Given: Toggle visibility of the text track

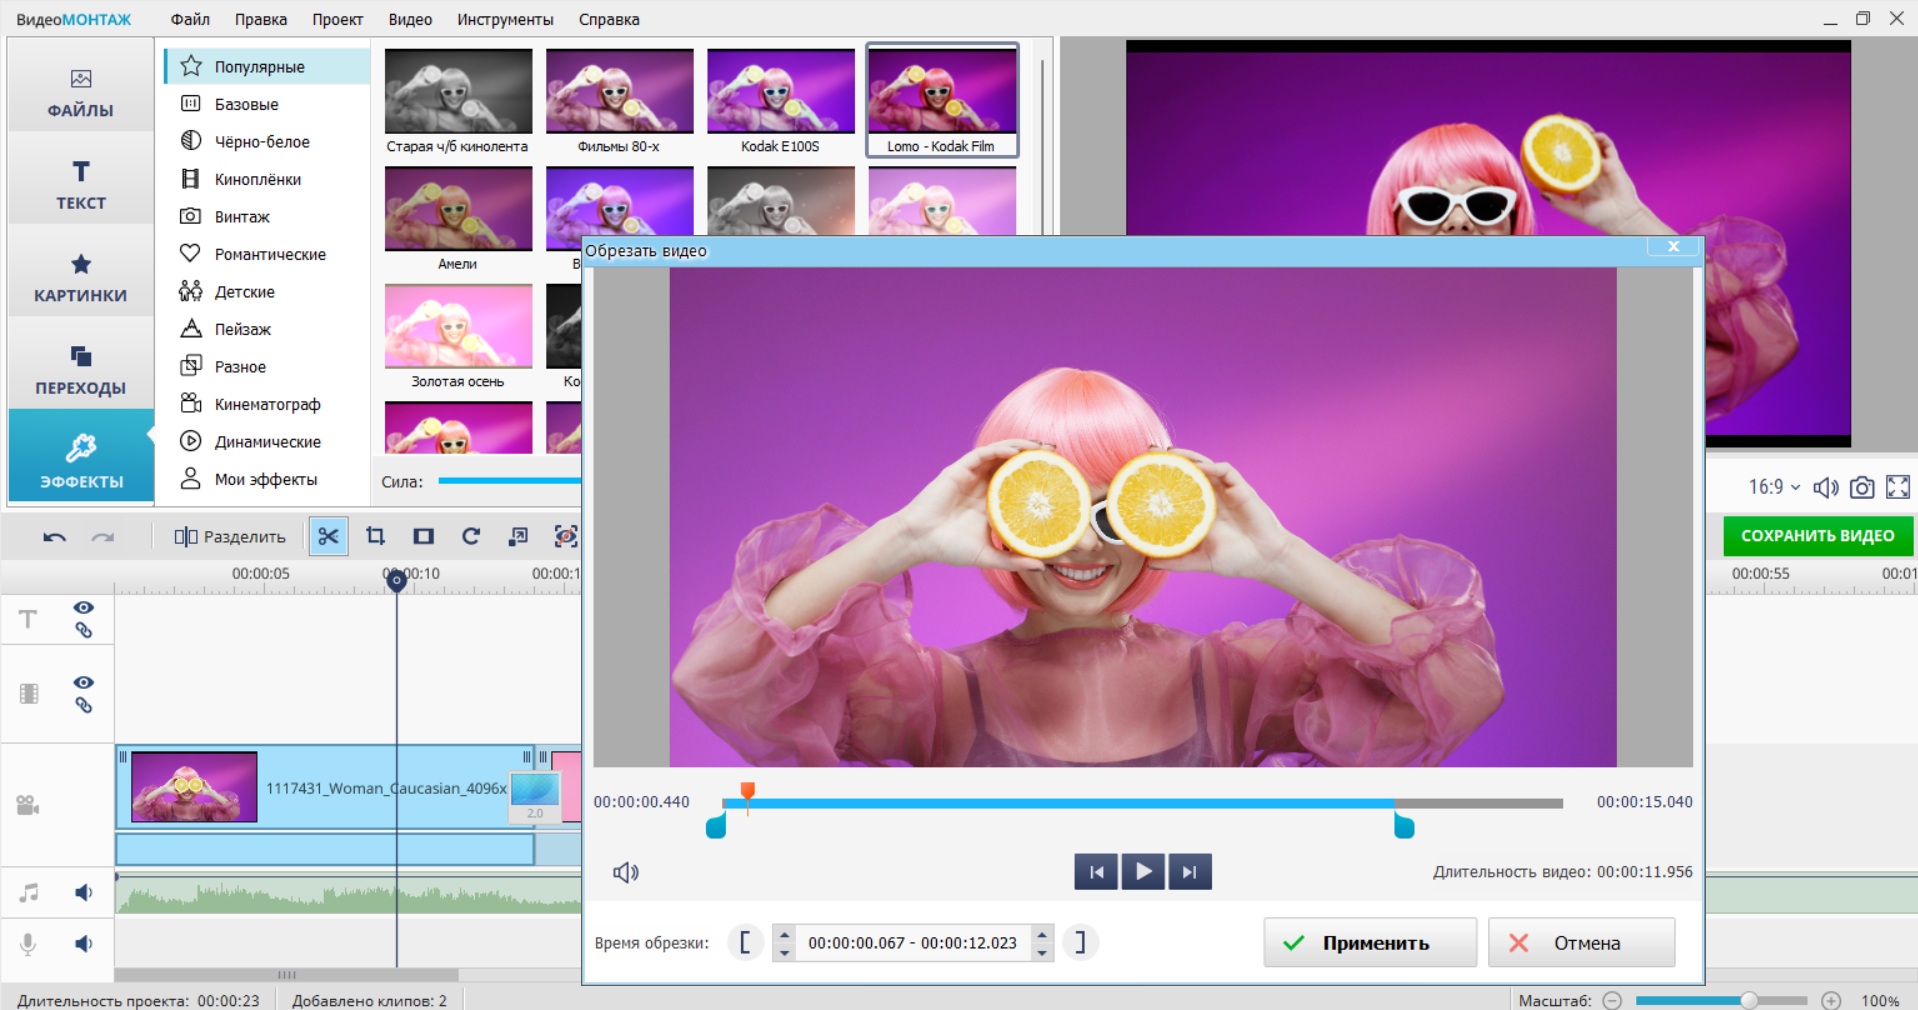Looking at the screenshot, I should point(84,607).
